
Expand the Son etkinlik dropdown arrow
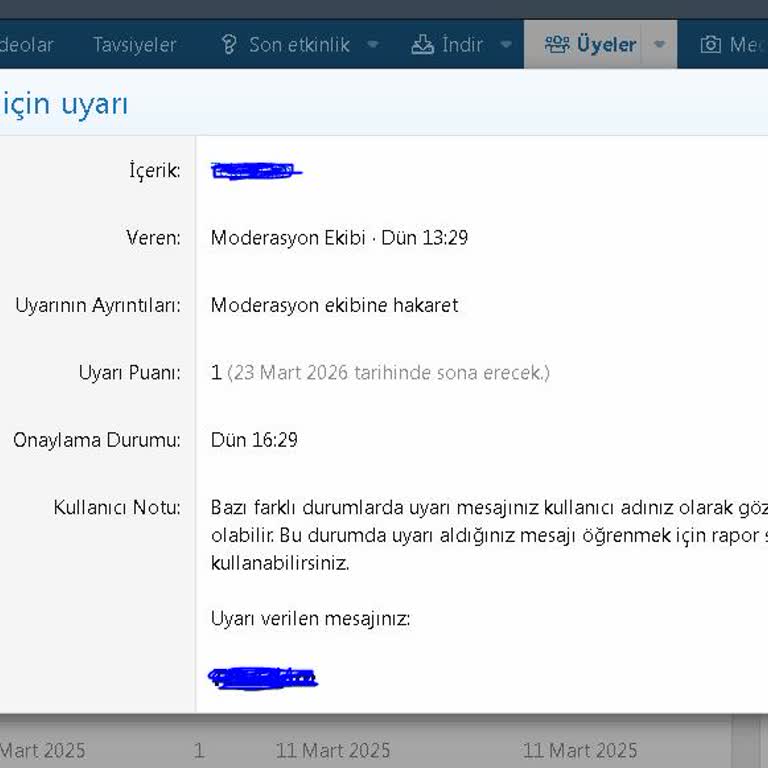click(x=373, y=44)
